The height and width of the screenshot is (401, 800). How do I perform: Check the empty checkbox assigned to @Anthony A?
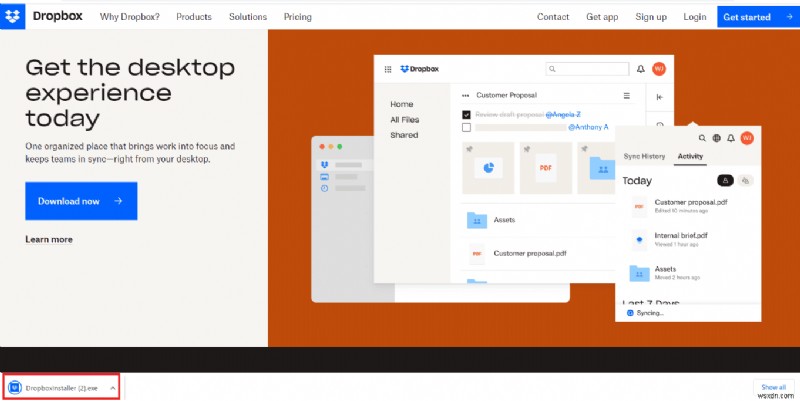(466, 128)
